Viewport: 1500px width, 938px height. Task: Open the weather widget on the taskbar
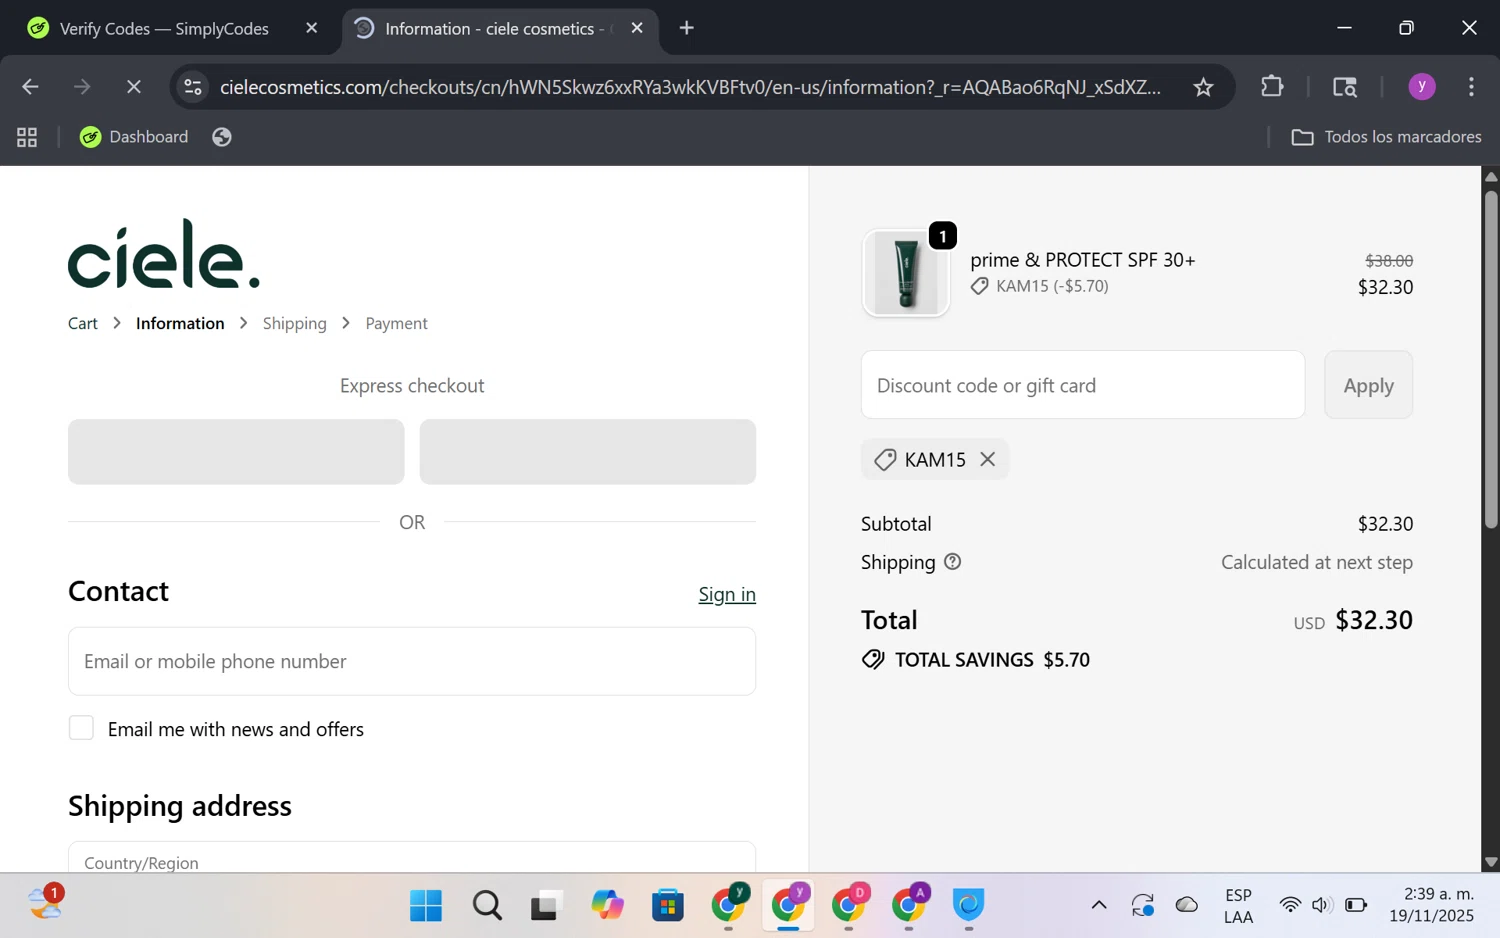point(45,904)
